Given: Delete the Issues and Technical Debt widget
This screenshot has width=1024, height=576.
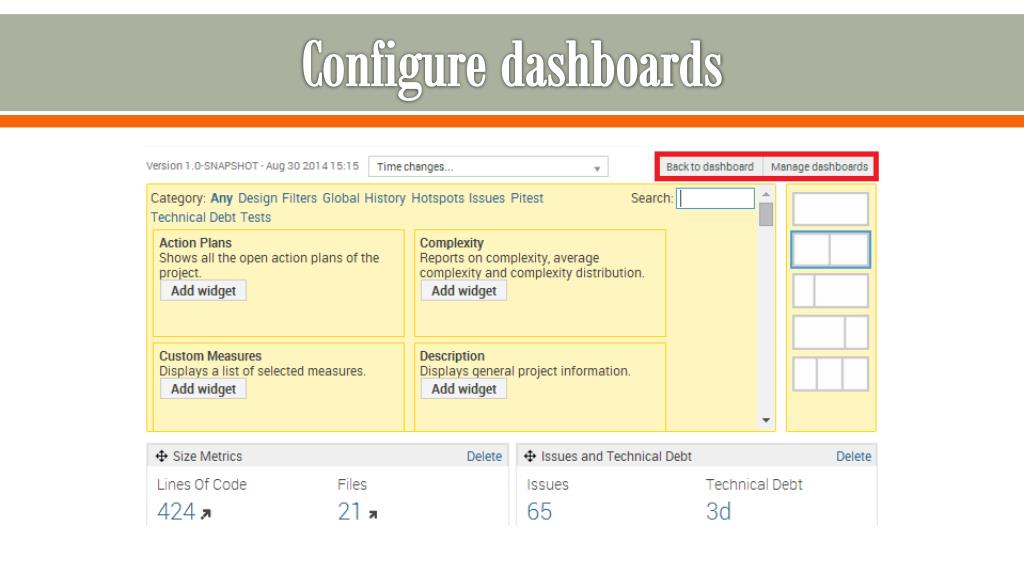Looking at the screenshot, I should point(854,456).
